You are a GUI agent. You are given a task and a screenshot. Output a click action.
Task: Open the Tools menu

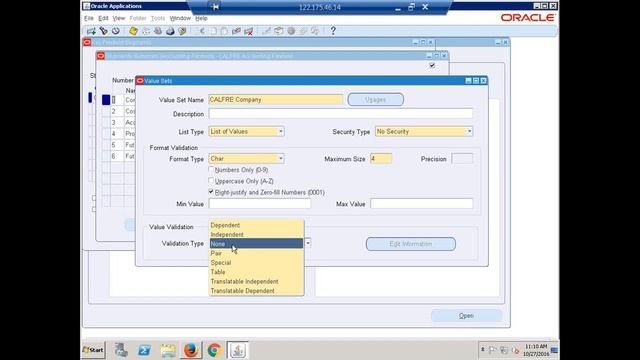coord(158,18)
